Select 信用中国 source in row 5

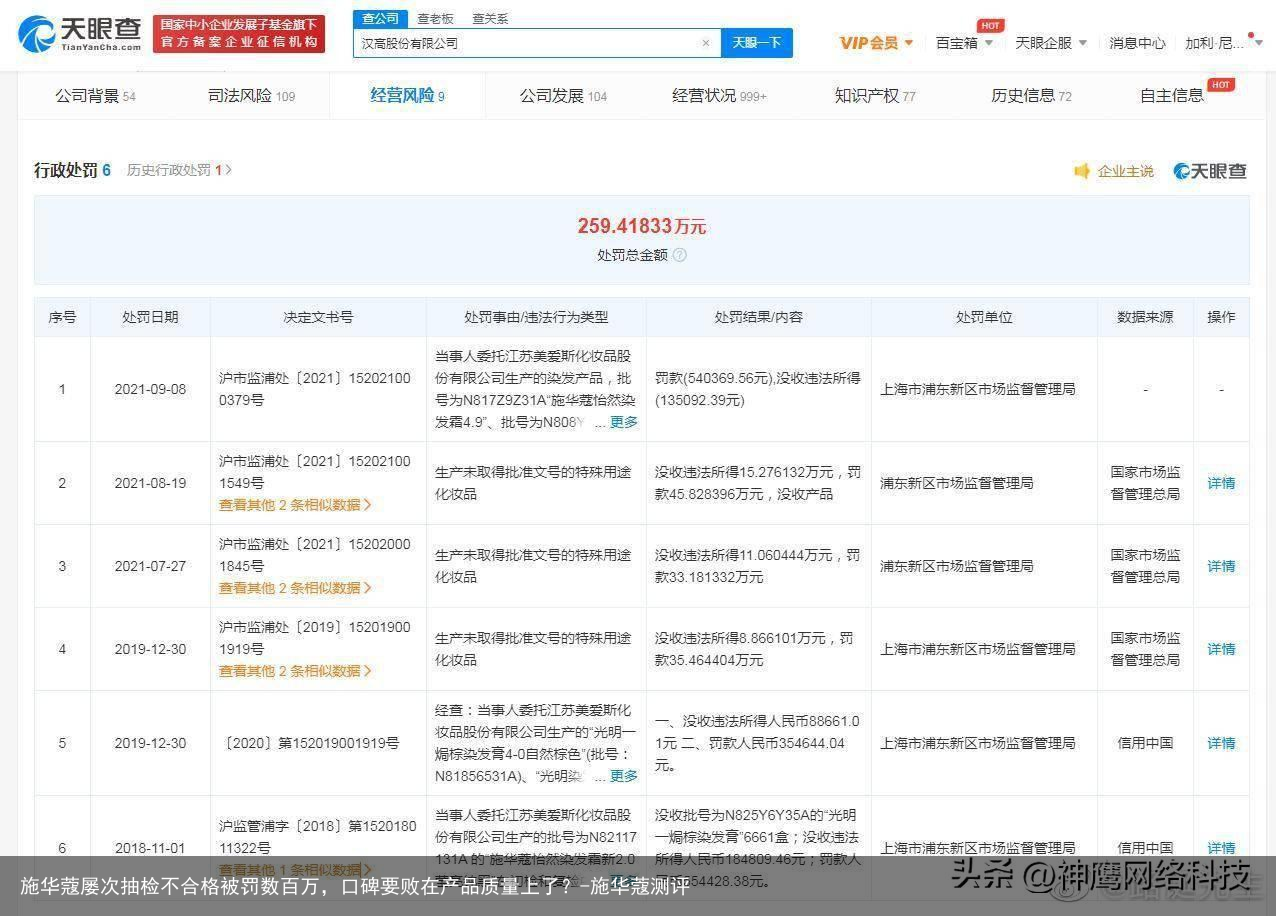1145,743
